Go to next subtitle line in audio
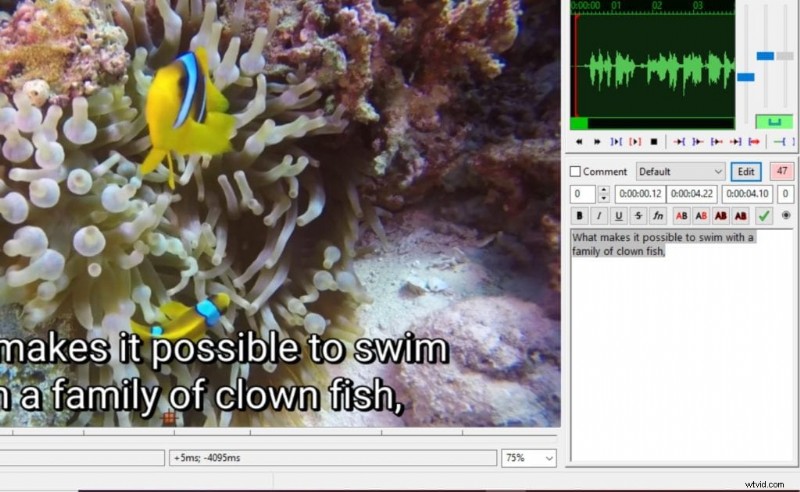This screenshot has height=492, width=800. pyautogui.click(x=597, y=142)
